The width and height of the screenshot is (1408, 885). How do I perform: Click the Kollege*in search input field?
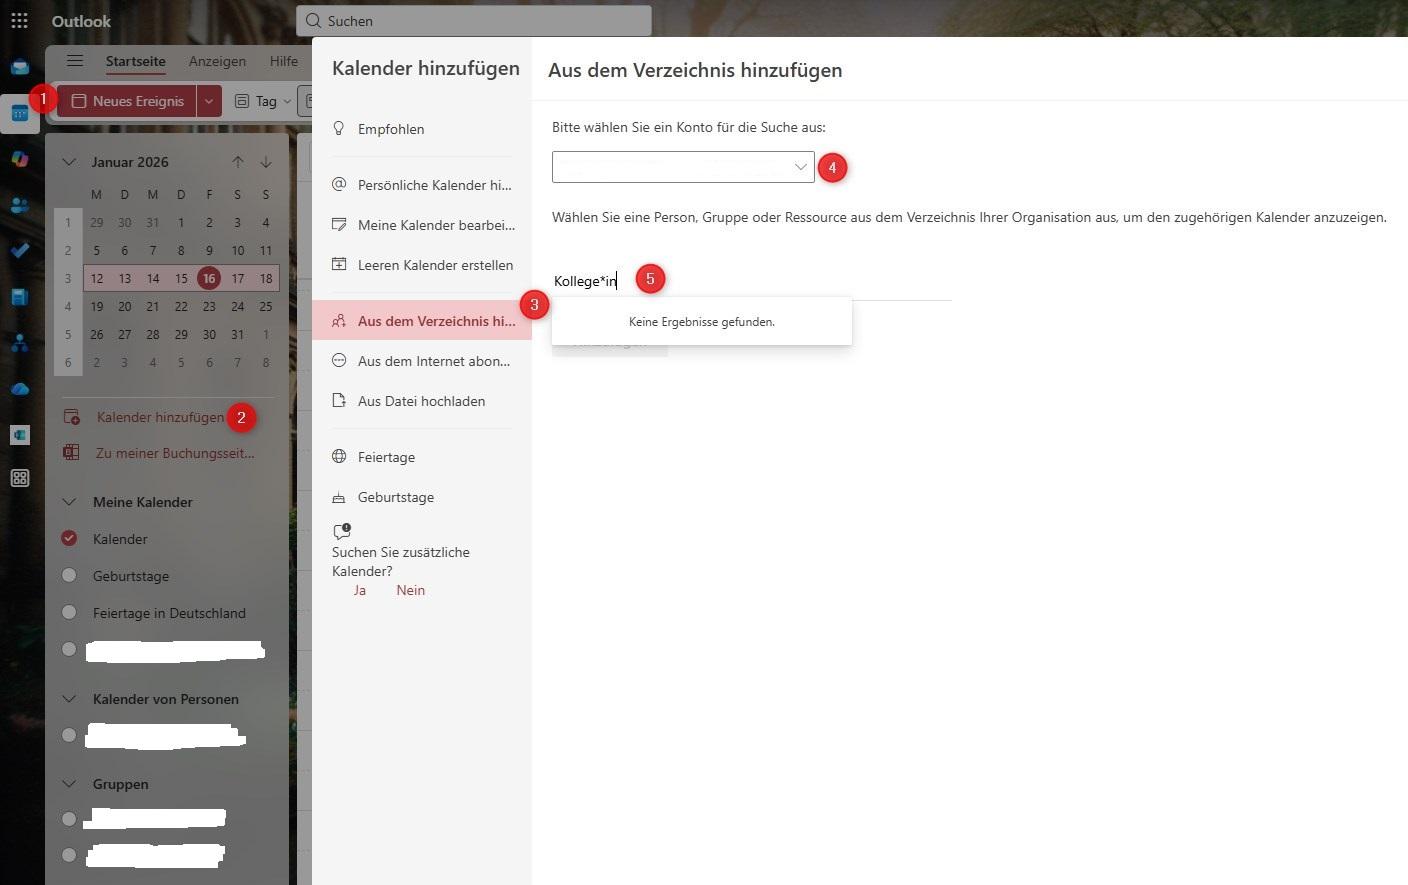click(586, 281)
